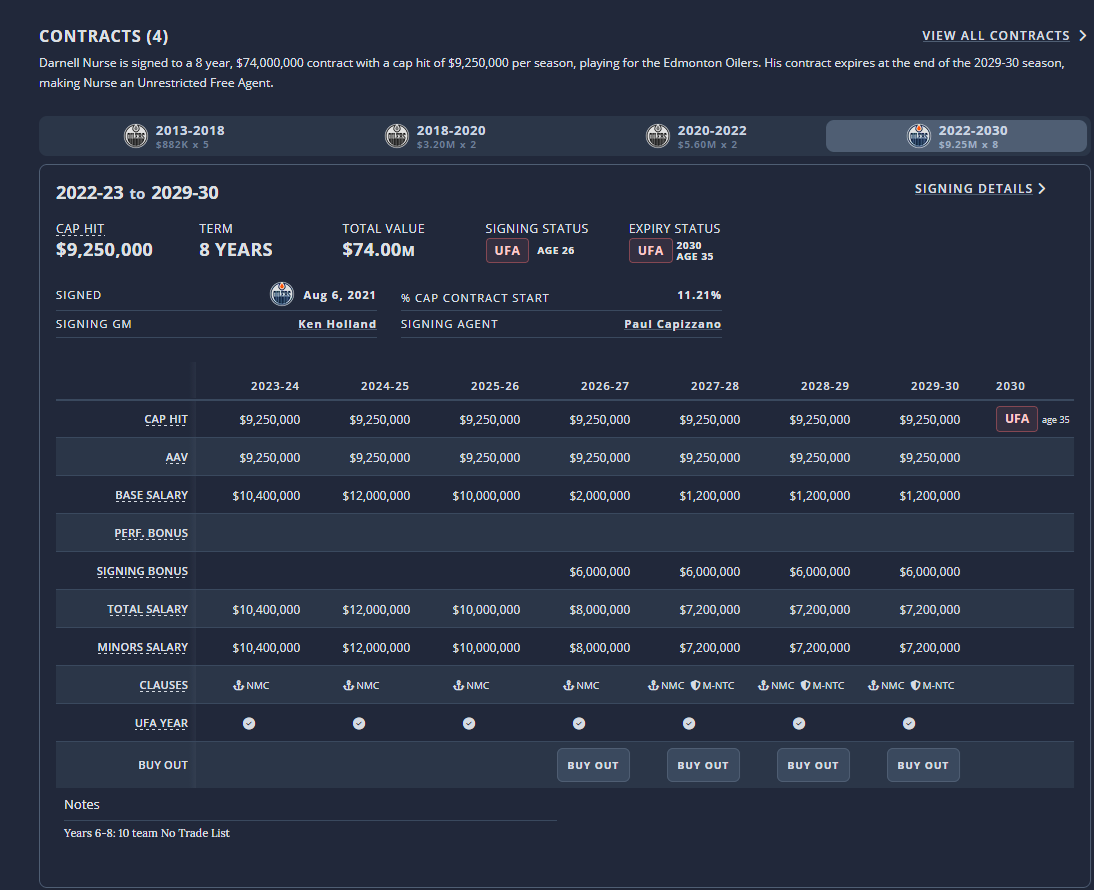Open the 2018-2020 contract tab
Image resolution: width=1094 pixels, height=890 pixels.
[x=434, y=136]
